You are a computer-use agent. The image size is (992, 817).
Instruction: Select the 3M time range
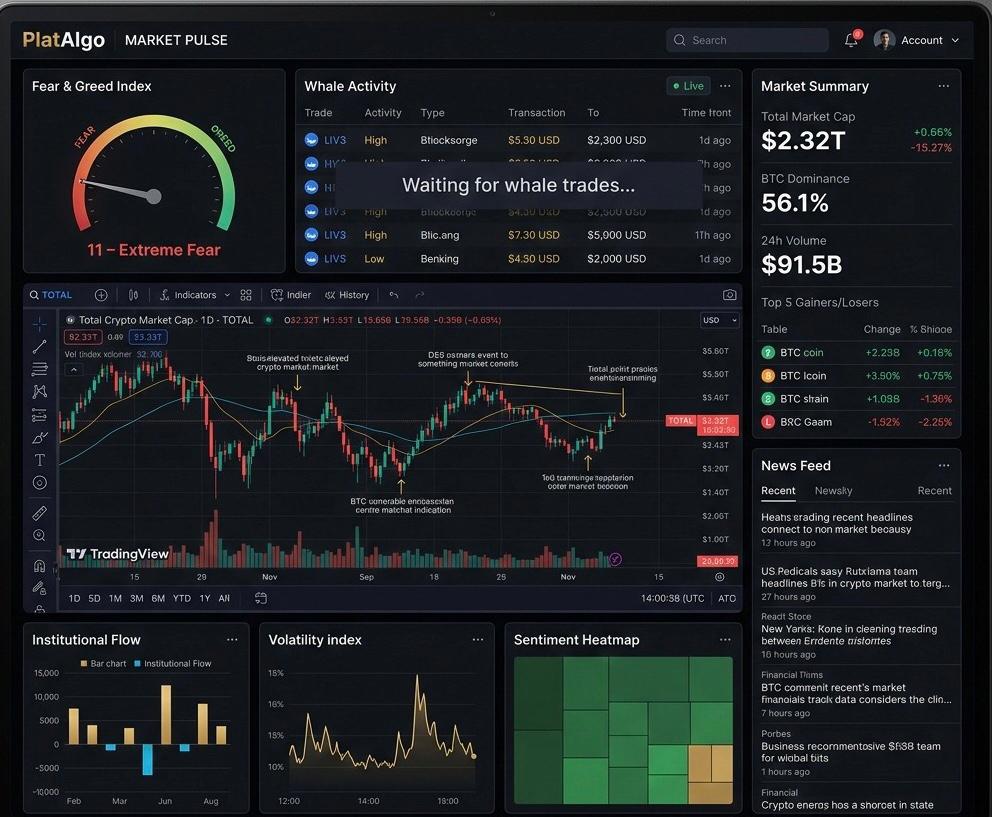(137, 598)
